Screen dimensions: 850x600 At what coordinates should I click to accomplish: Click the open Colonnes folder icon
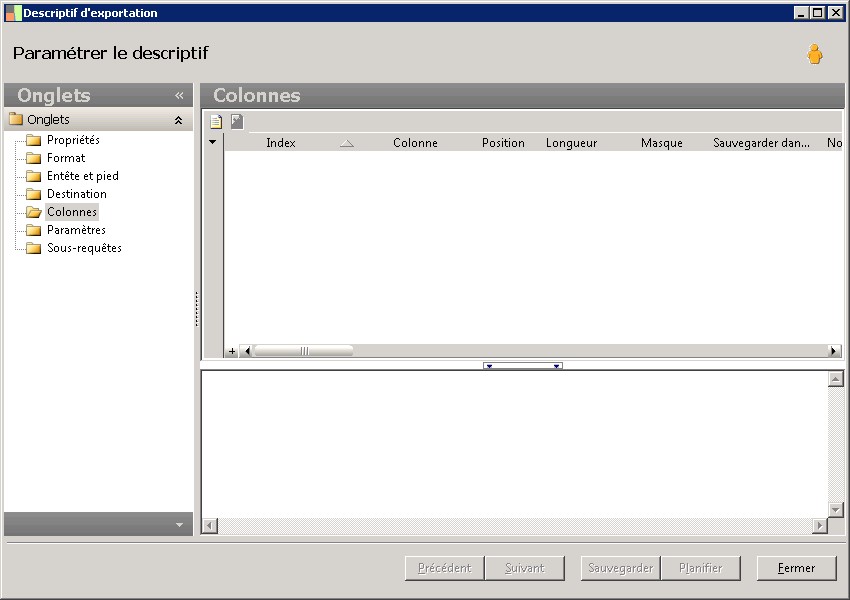[x=34, y=212]
